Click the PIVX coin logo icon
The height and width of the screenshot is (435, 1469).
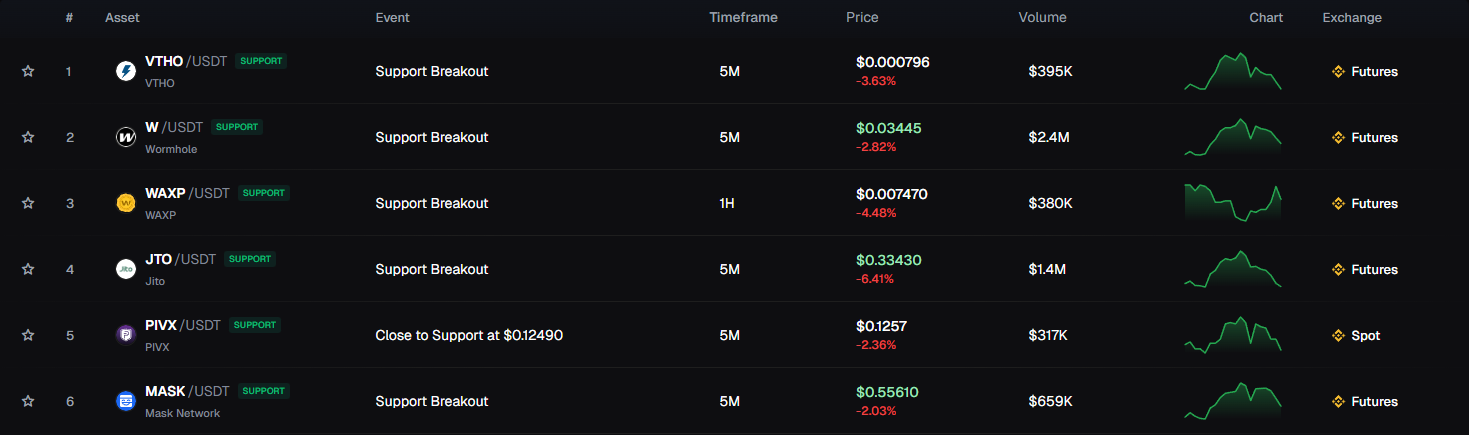[126, 335]
